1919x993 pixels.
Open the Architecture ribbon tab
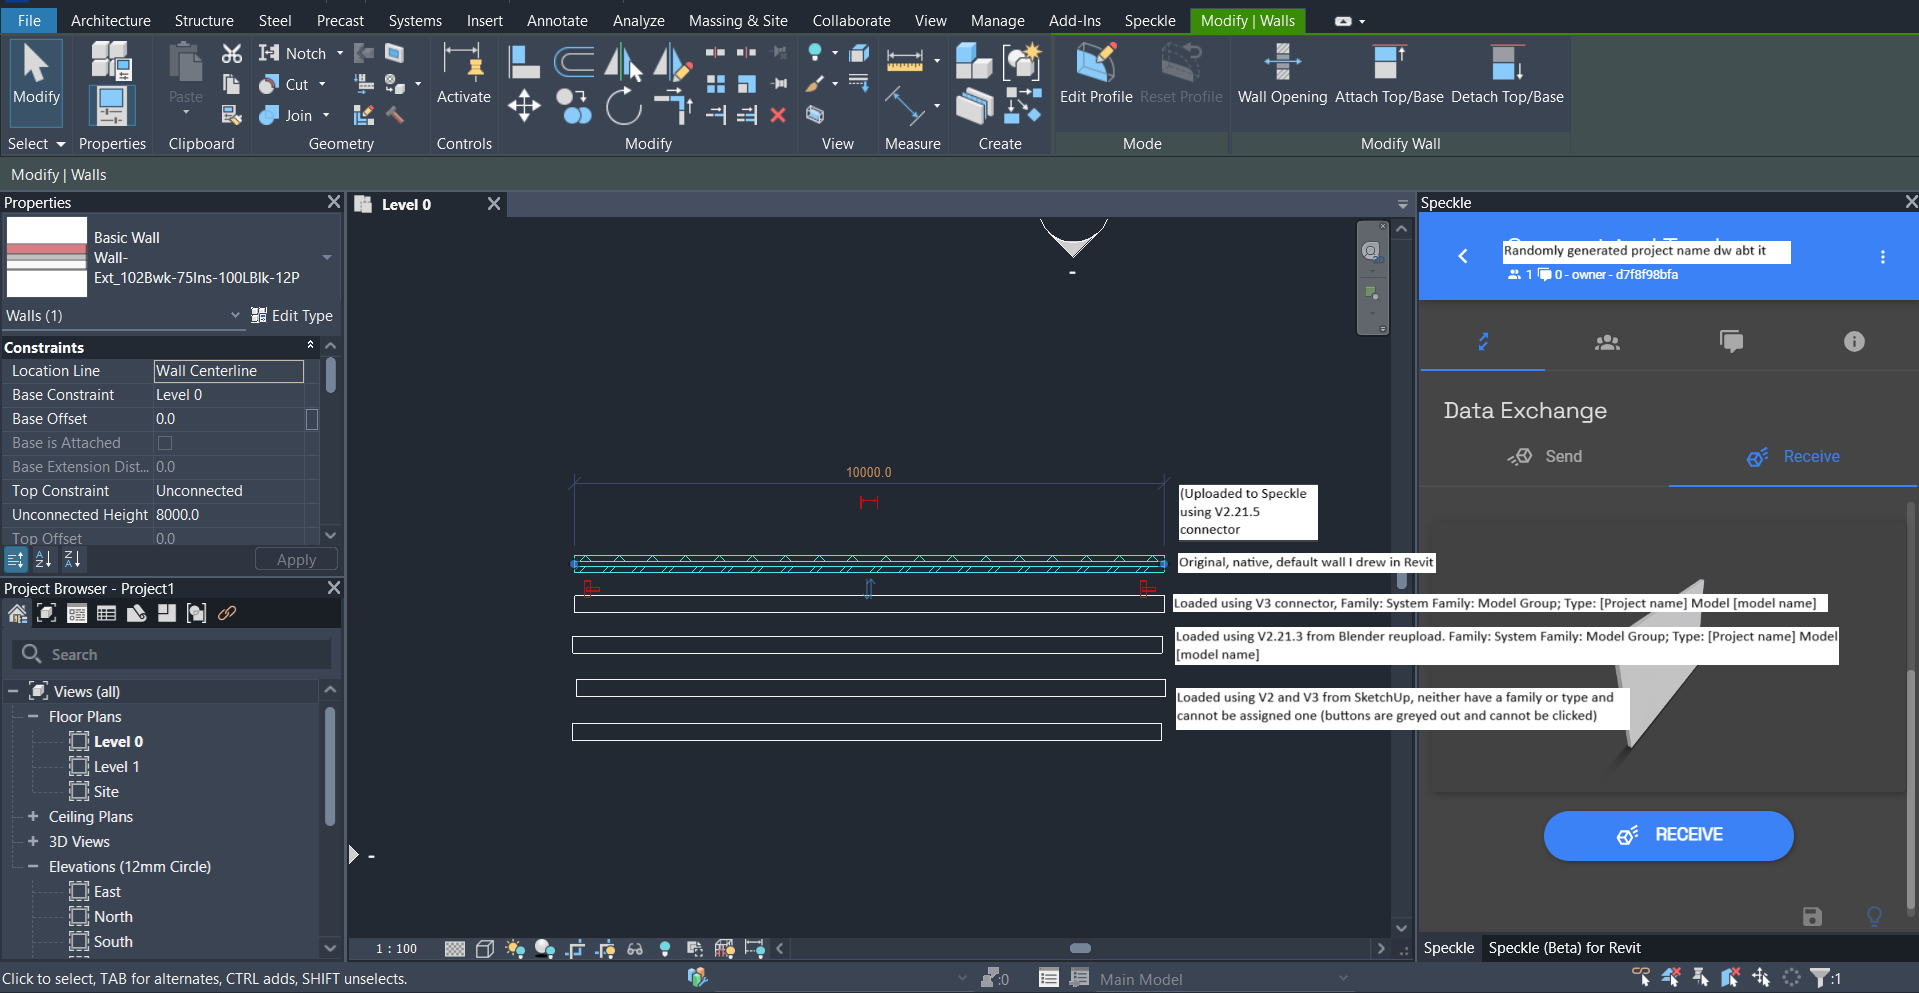[x=111, y=20]
